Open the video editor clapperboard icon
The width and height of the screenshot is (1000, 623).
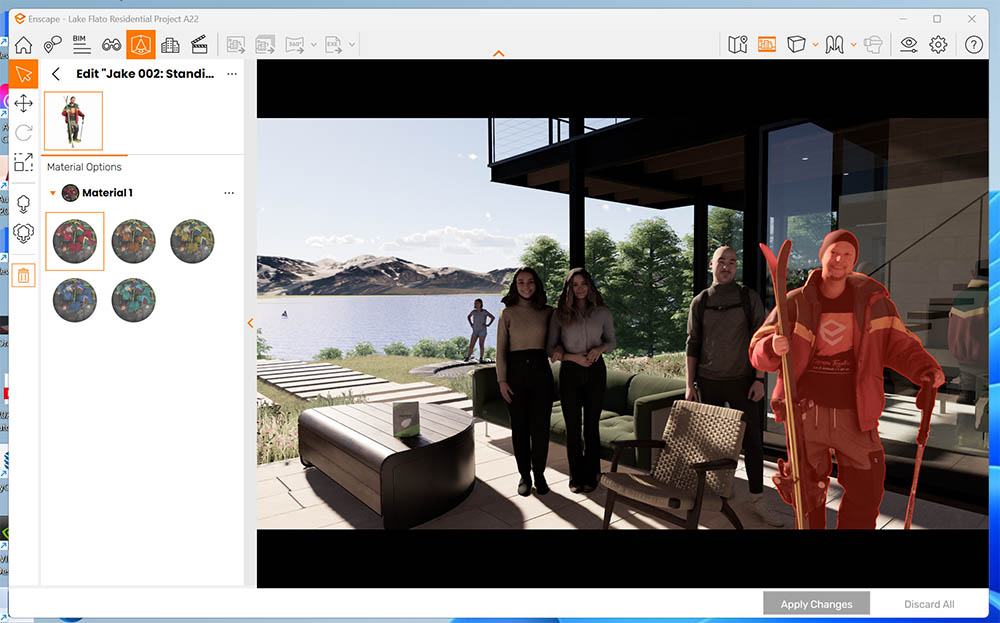tap(199, 45)
